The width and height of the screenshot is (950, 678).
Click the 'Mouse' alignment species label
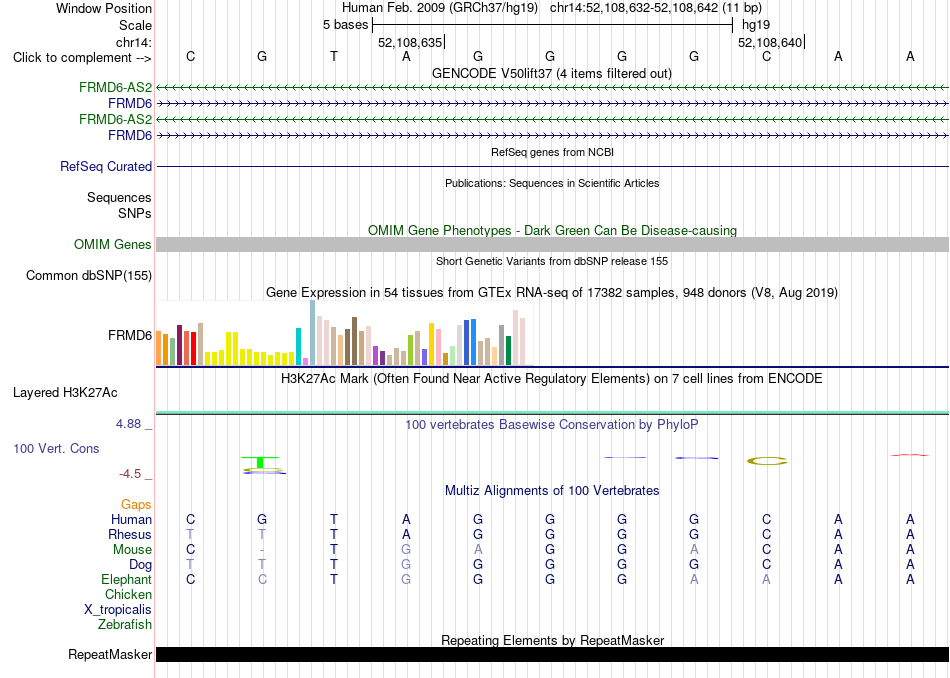pyautogui.click(x=132, y=550)
